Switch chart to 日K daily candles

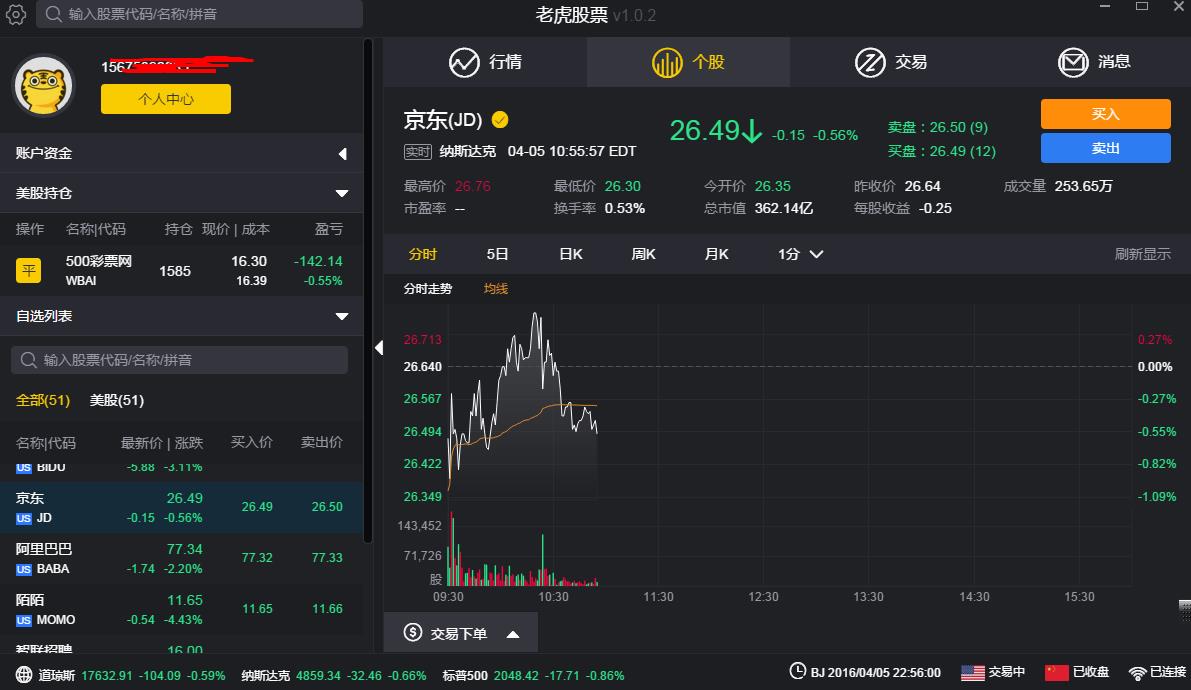pyautogui.click(x=570, y=254)
